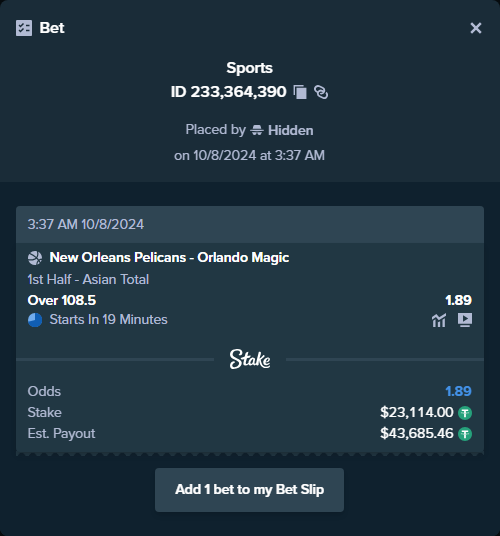Click the ID 233,364,390 text

click(x=228, y=92)
